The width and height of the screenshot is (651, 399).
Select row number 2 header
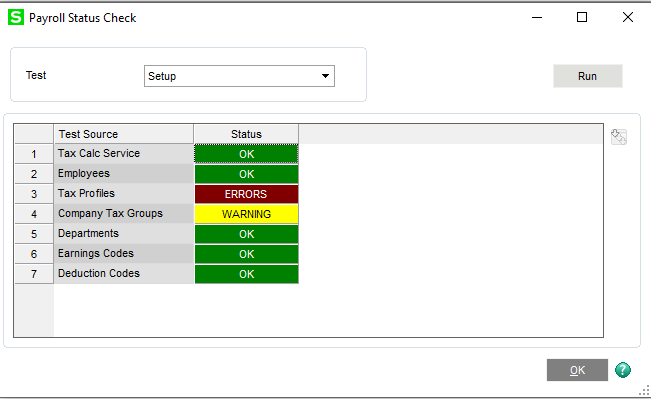[x=34, y=174]
